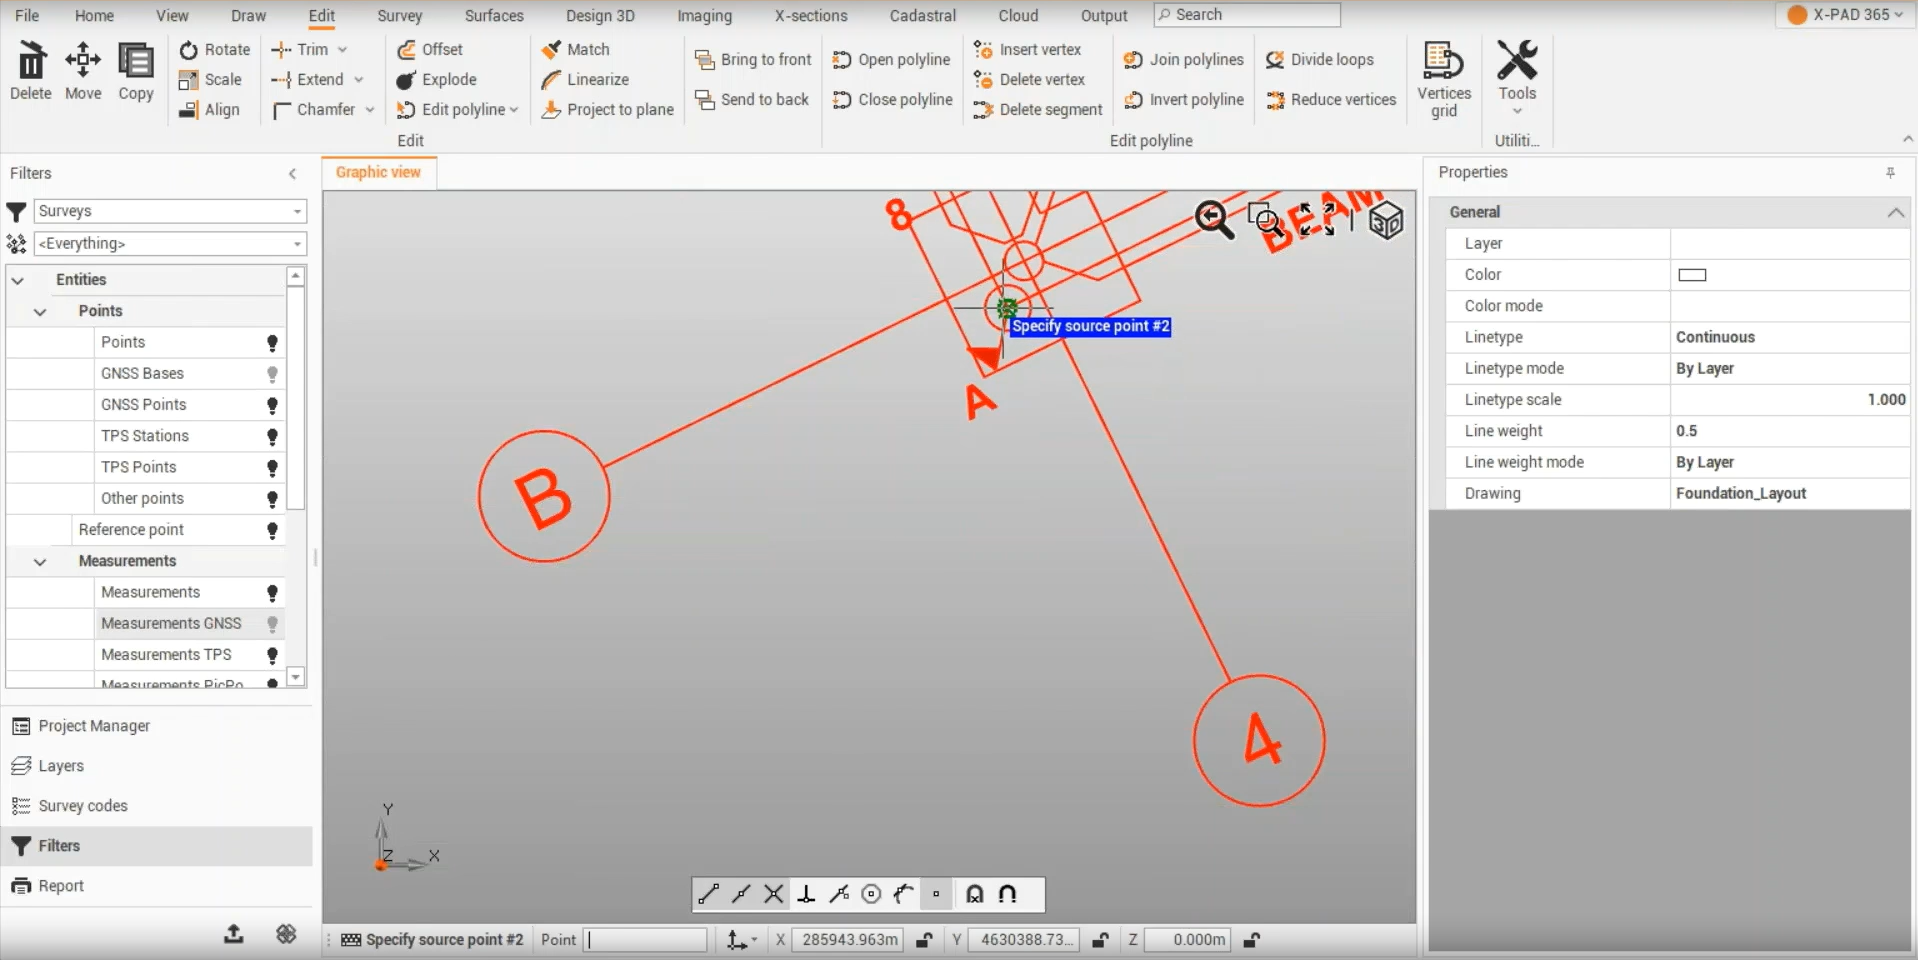Screen dimensions: 1918x960
Task: Collapse the Measurements tree group
Action: click(40, 561)
